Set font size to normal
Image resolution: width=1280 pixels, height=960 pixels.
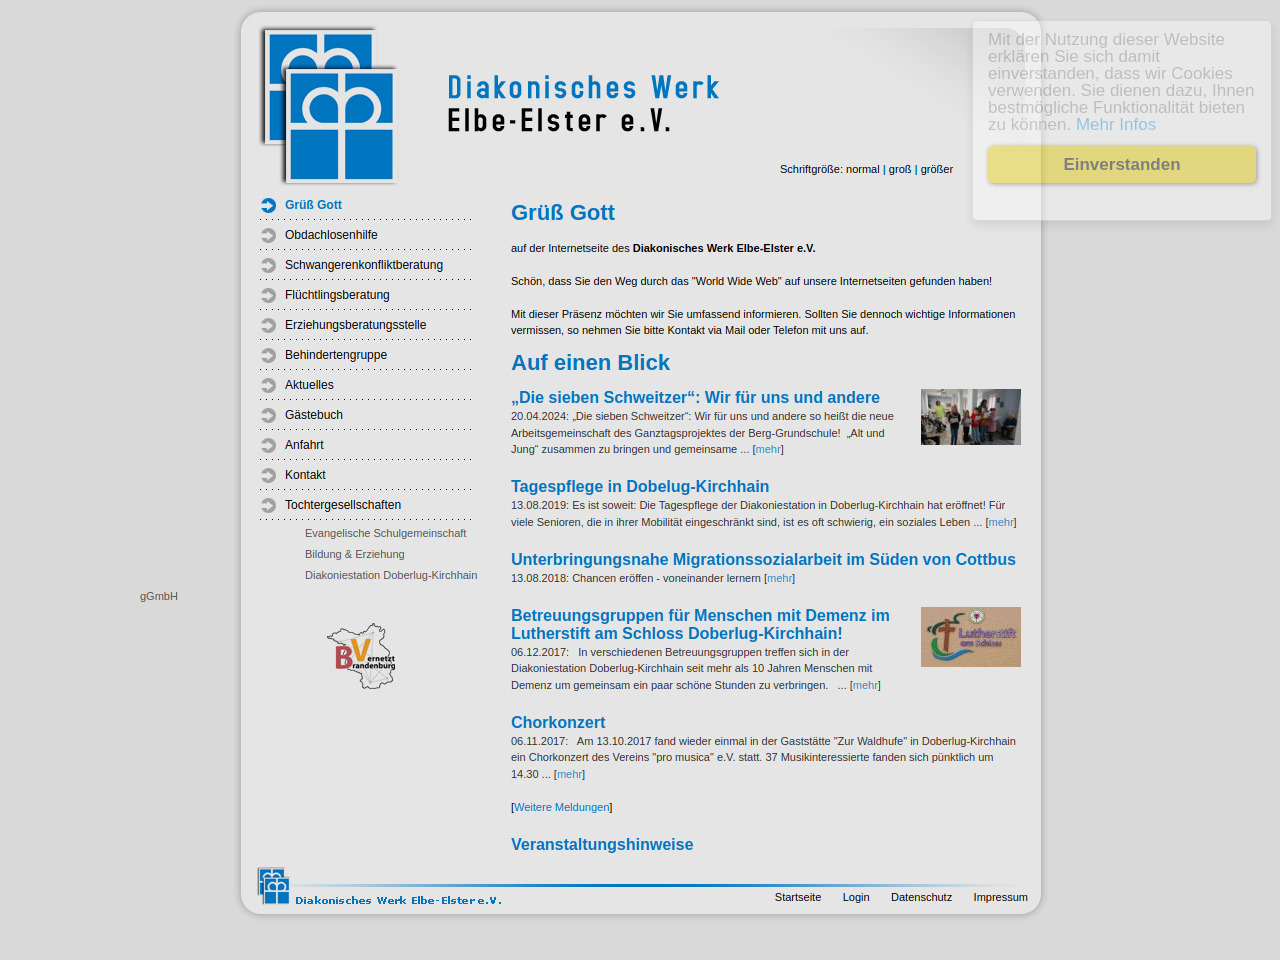point(862,170)
